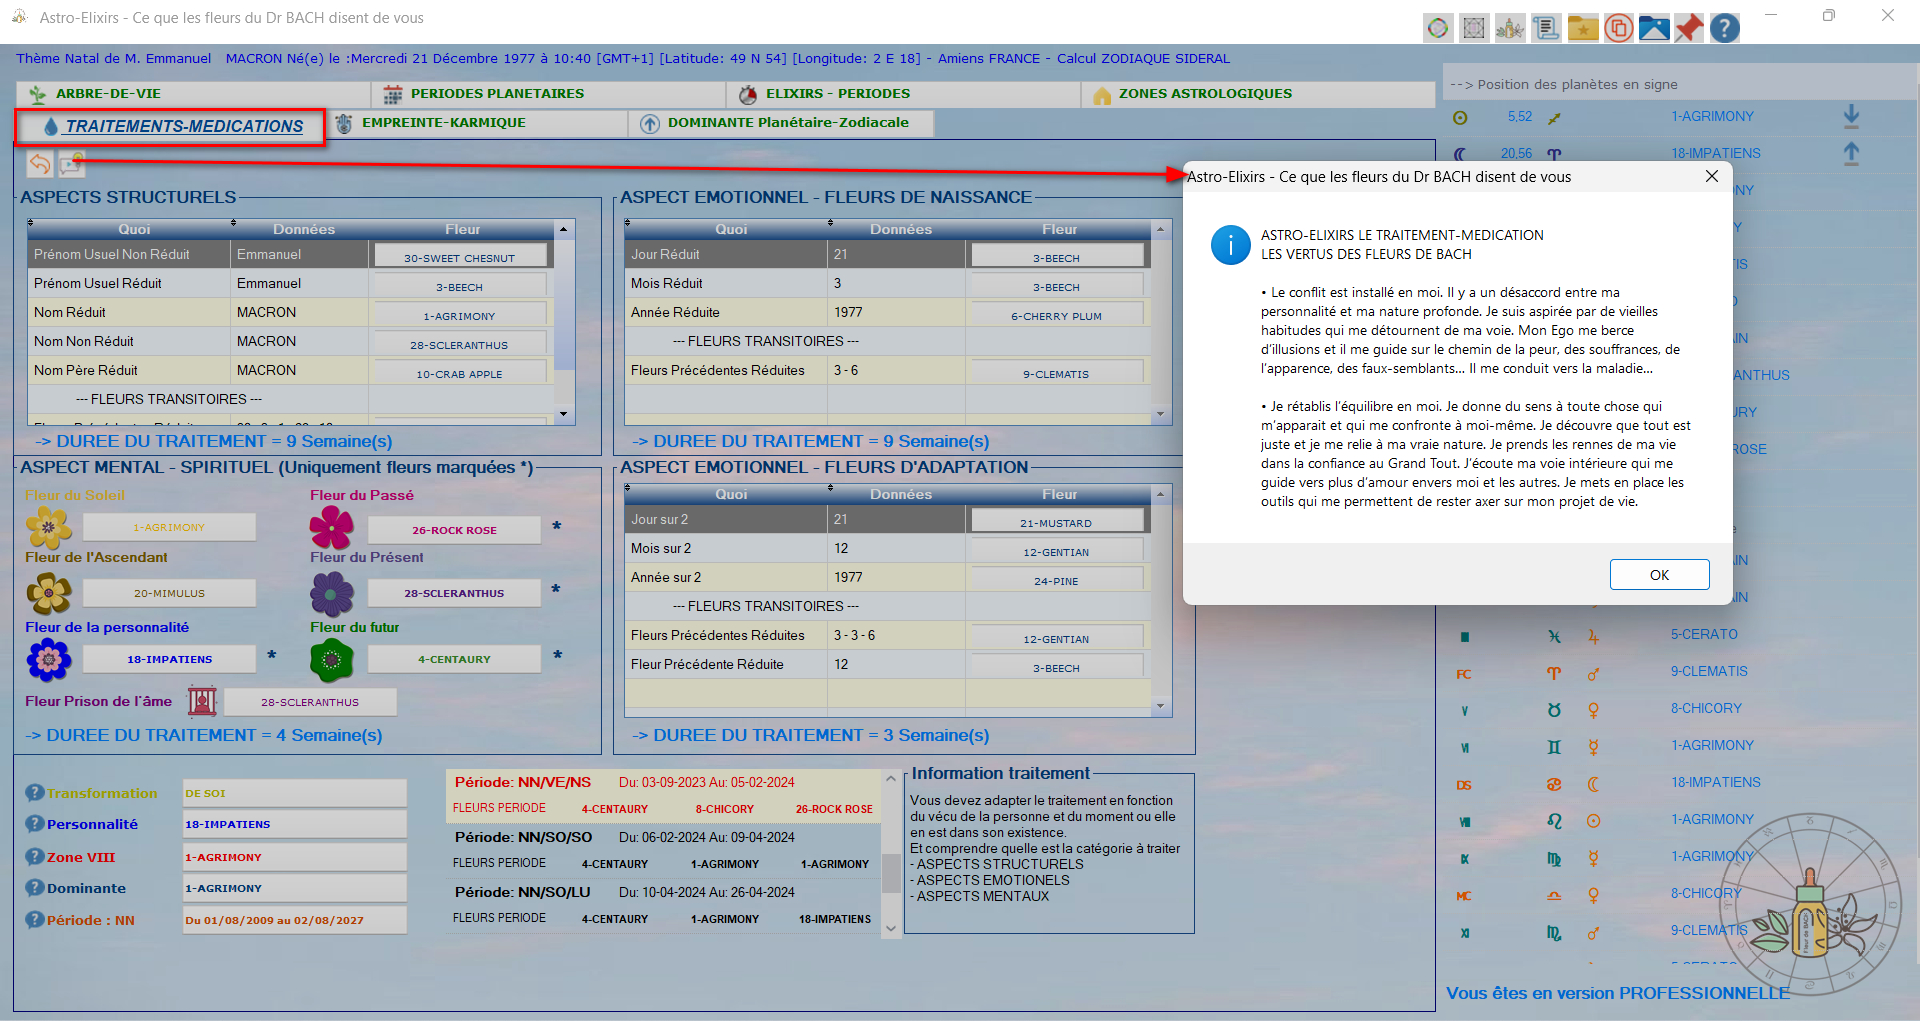Click OK in the Astro-Elixirs dialog
1920x1021 pixels.
pos(1659,575)
